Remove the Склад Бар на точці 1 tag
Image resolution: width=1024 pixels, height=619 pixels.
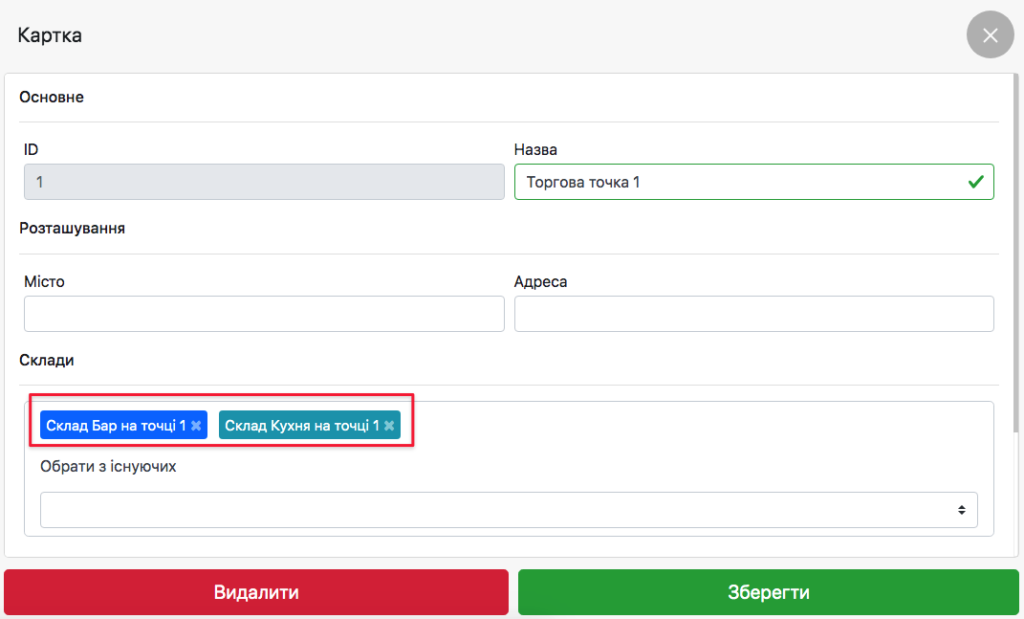coord(197,426)
